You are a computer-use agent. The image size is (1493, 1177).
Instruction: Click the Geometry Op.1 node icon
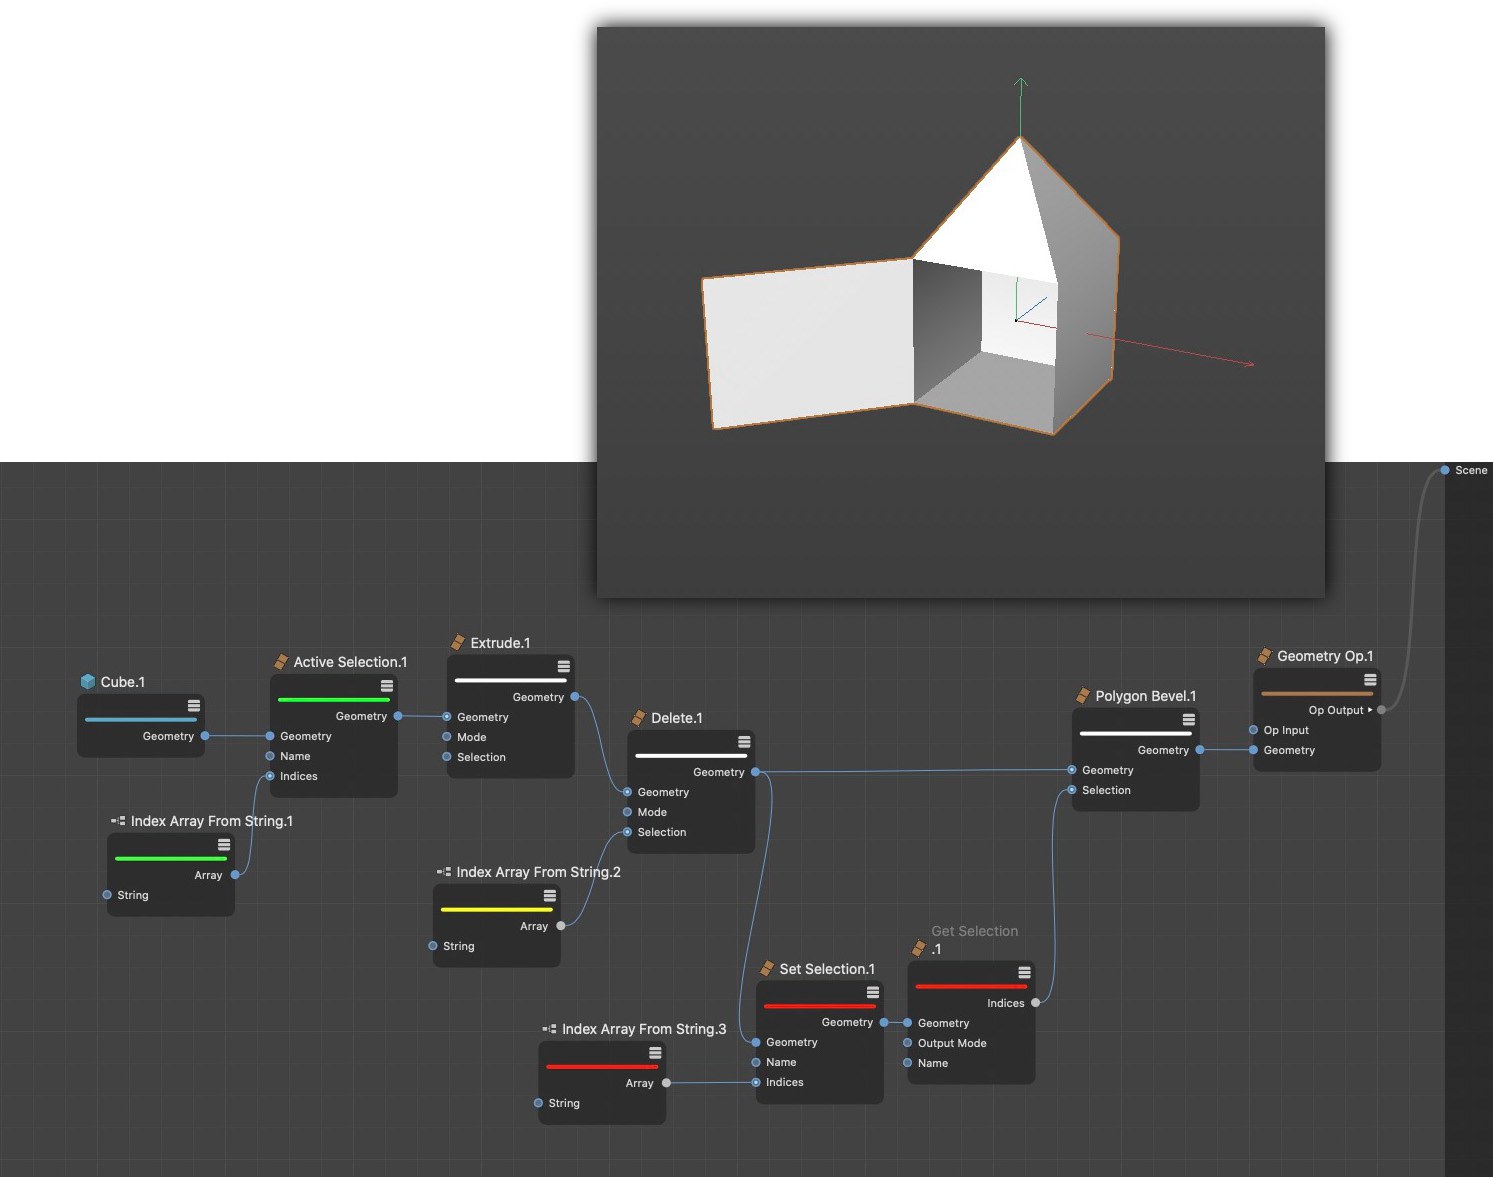[1264, 656]
